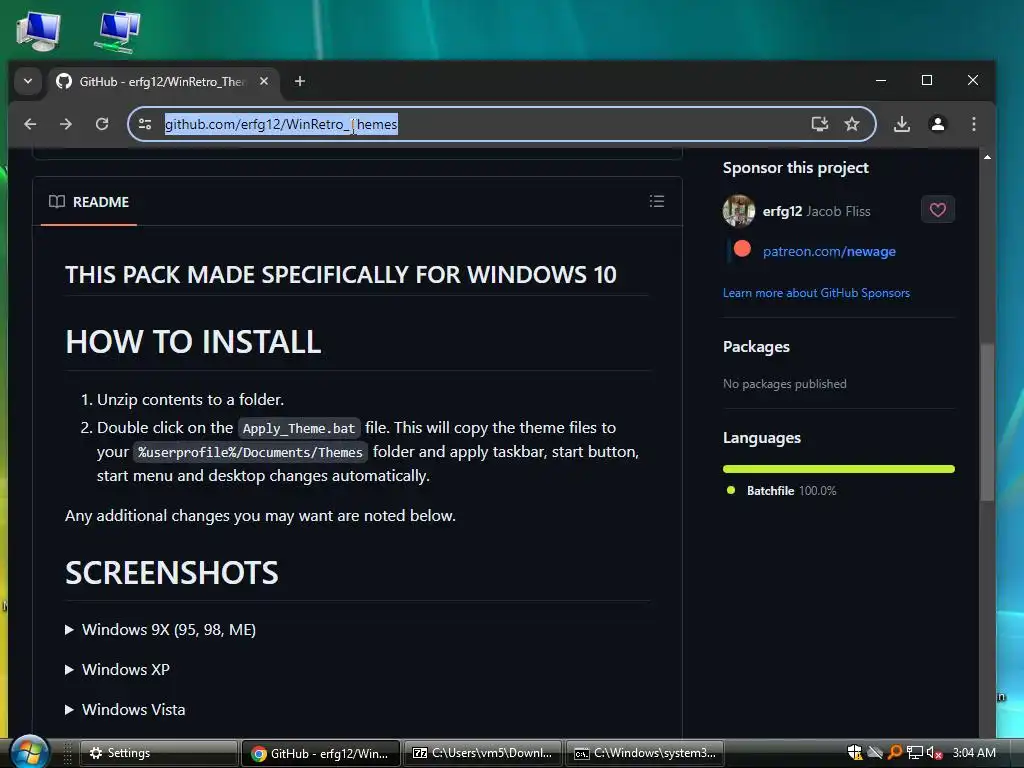Click the Batchfile language progress bar
The image size is (1024, 768).
[839, 469]
